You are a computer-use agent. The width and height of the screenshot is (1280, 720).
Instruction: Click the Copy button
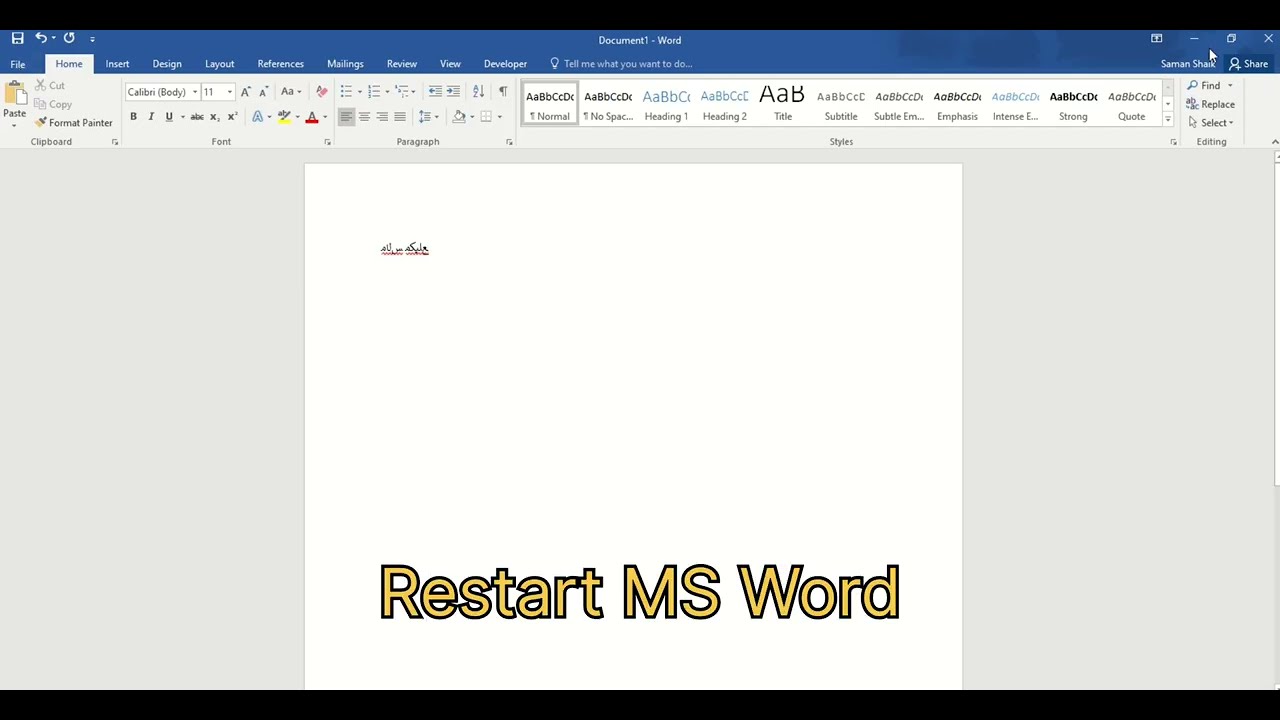[x=53, y=104]
